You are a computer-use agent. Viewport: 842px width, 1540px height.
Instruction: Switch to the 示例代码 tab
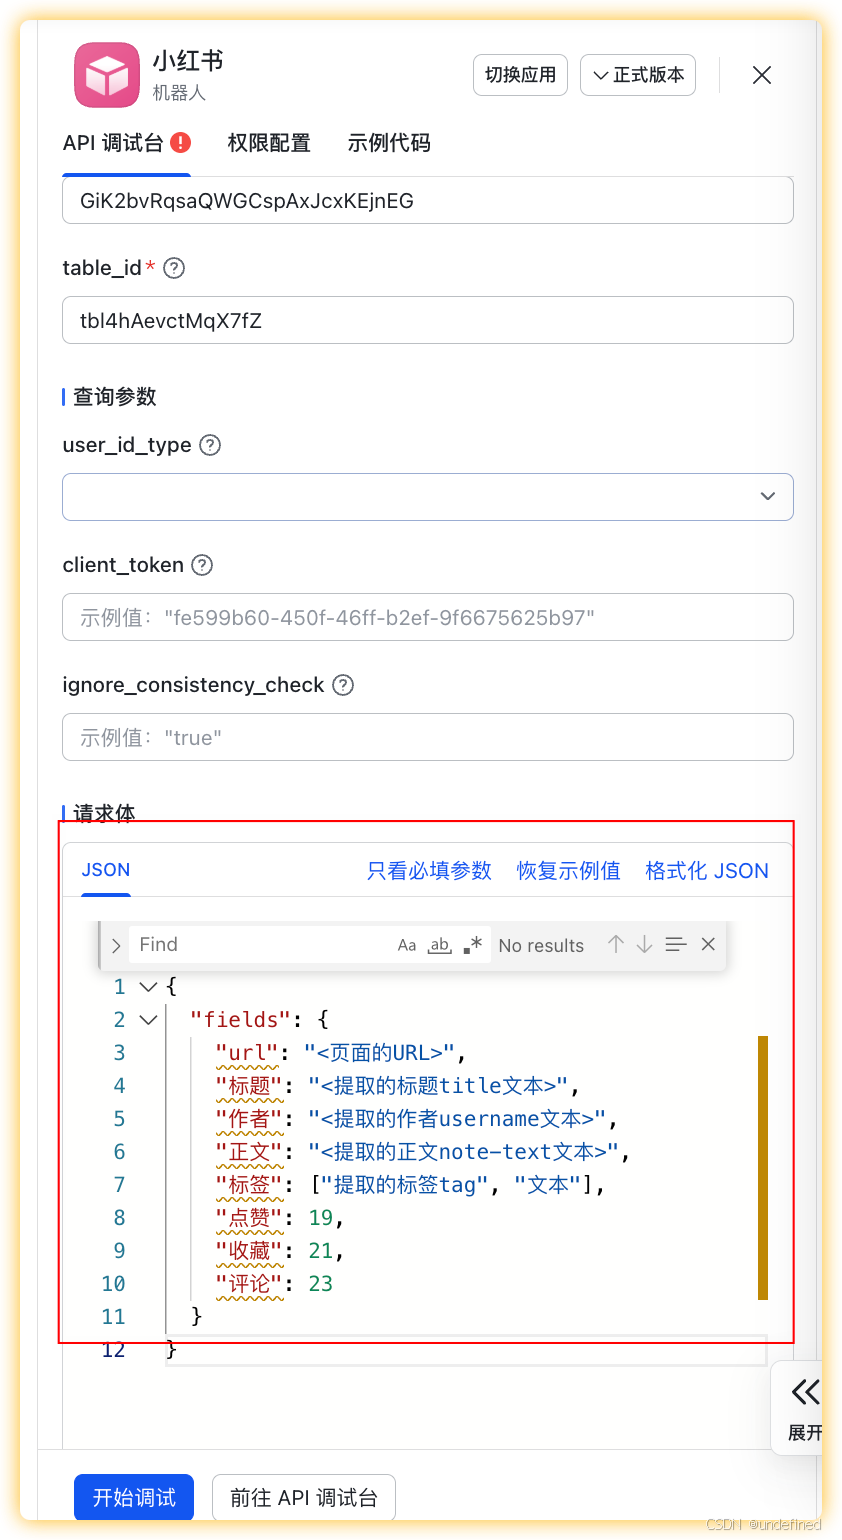[389, 143]
